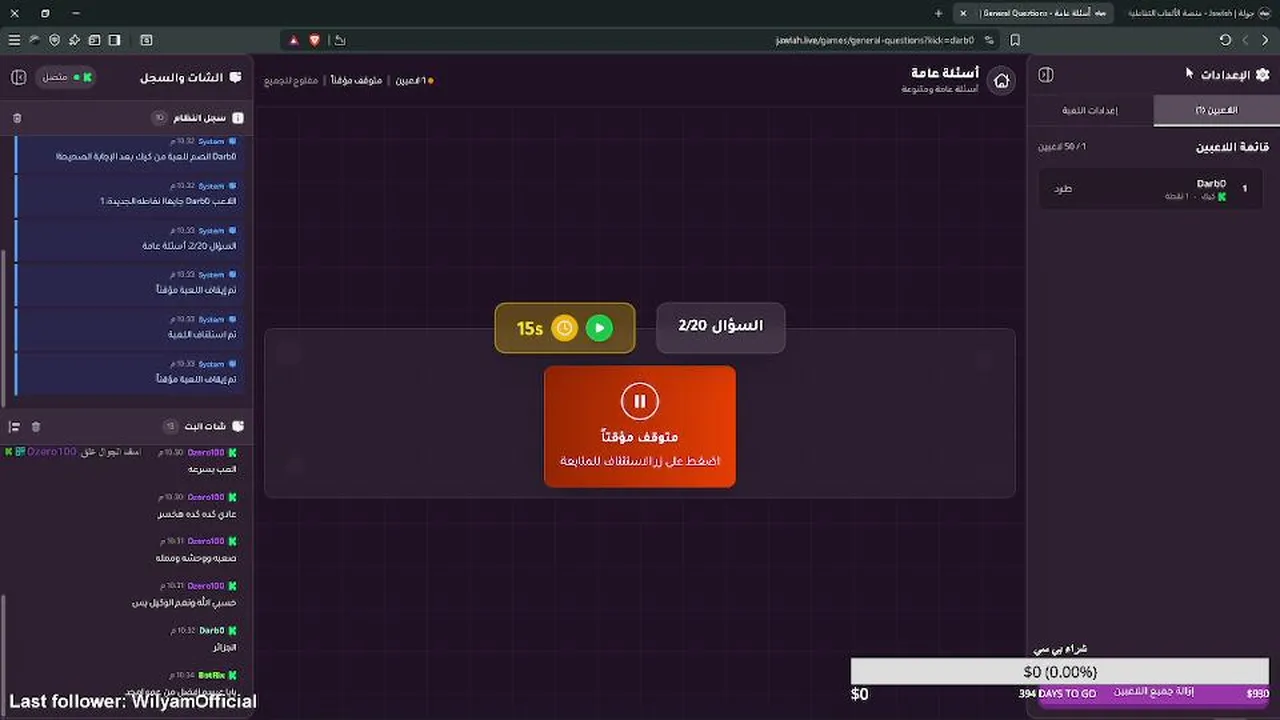
Task: Click the 1 / 50 players count
Action: 1062,147
